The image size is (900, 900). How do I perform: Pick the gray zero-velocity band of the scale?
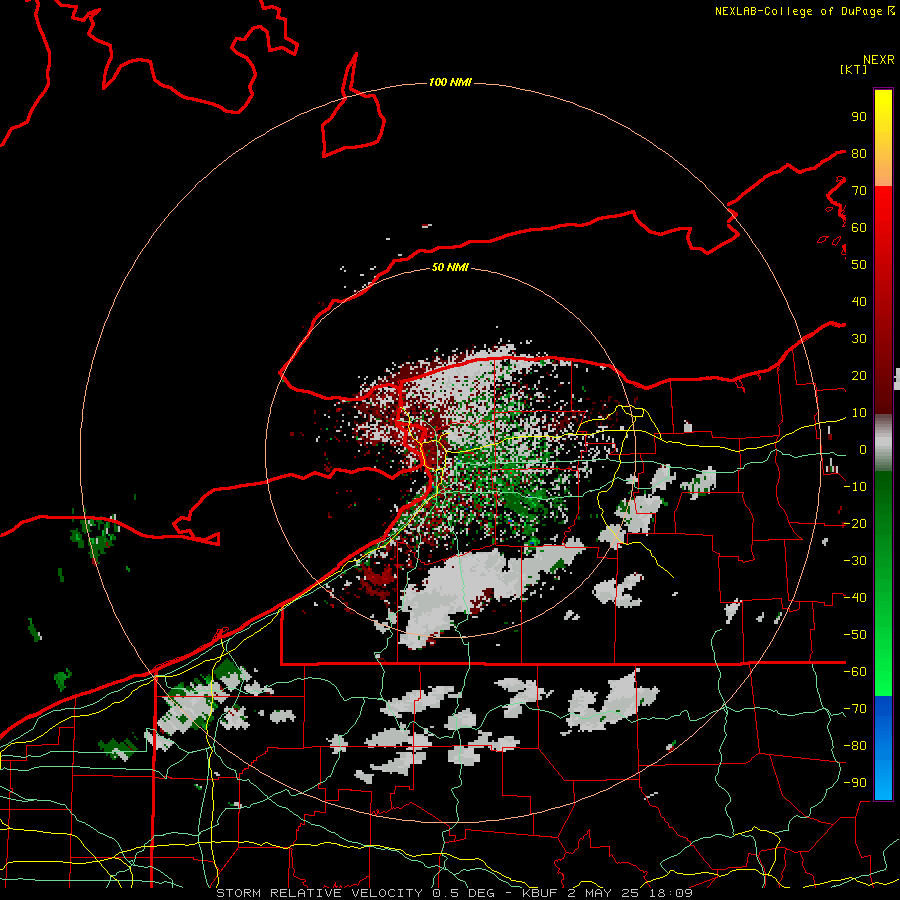[883, 442]
